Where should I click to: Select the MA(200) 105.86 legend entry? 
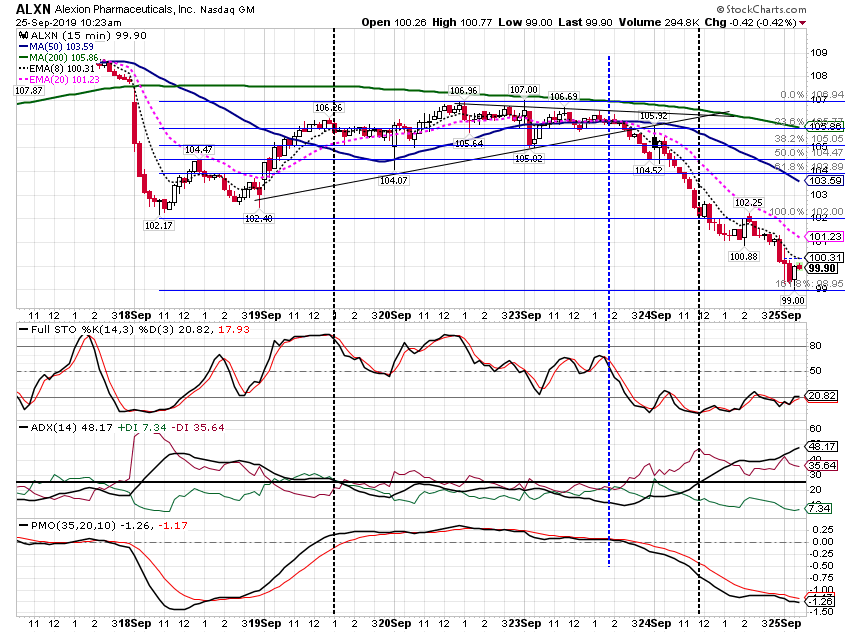[x=59, y=57]
